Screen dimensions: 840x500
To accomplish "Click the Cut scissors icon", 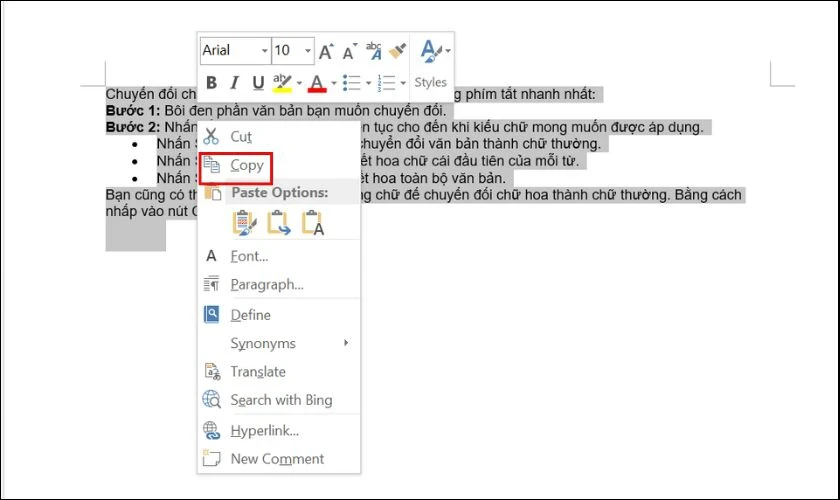I will pos(211,136).
